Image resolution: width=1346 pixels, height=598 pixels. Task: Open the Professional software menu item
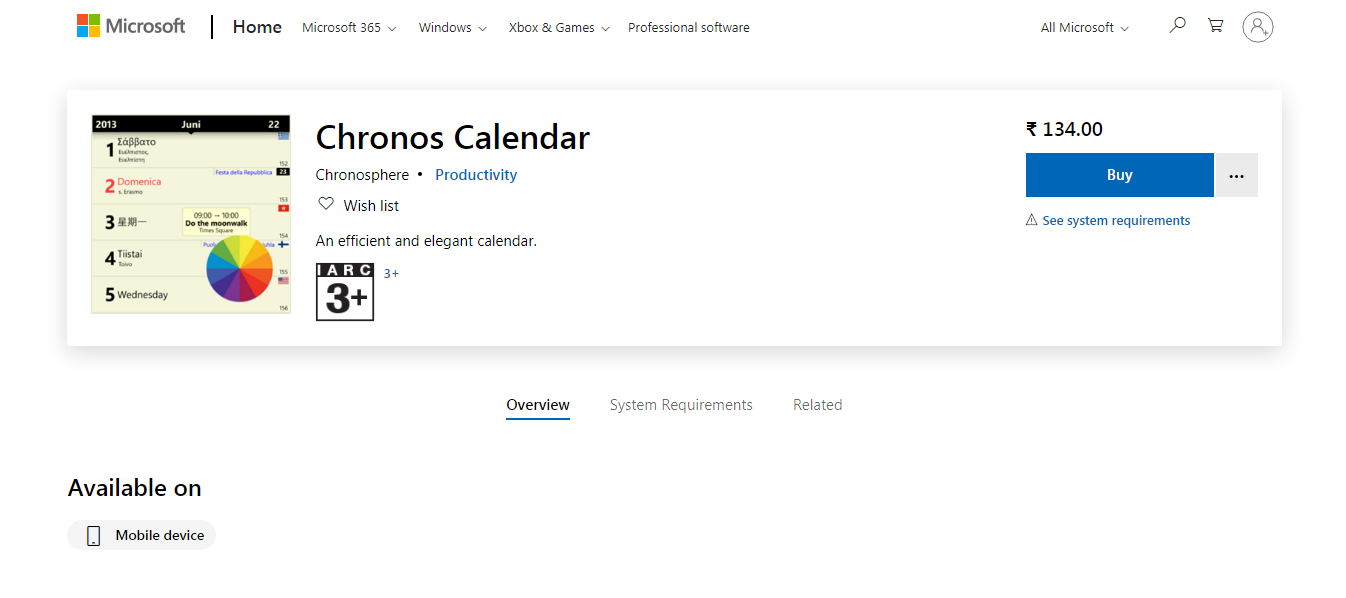tap(688, 28)
